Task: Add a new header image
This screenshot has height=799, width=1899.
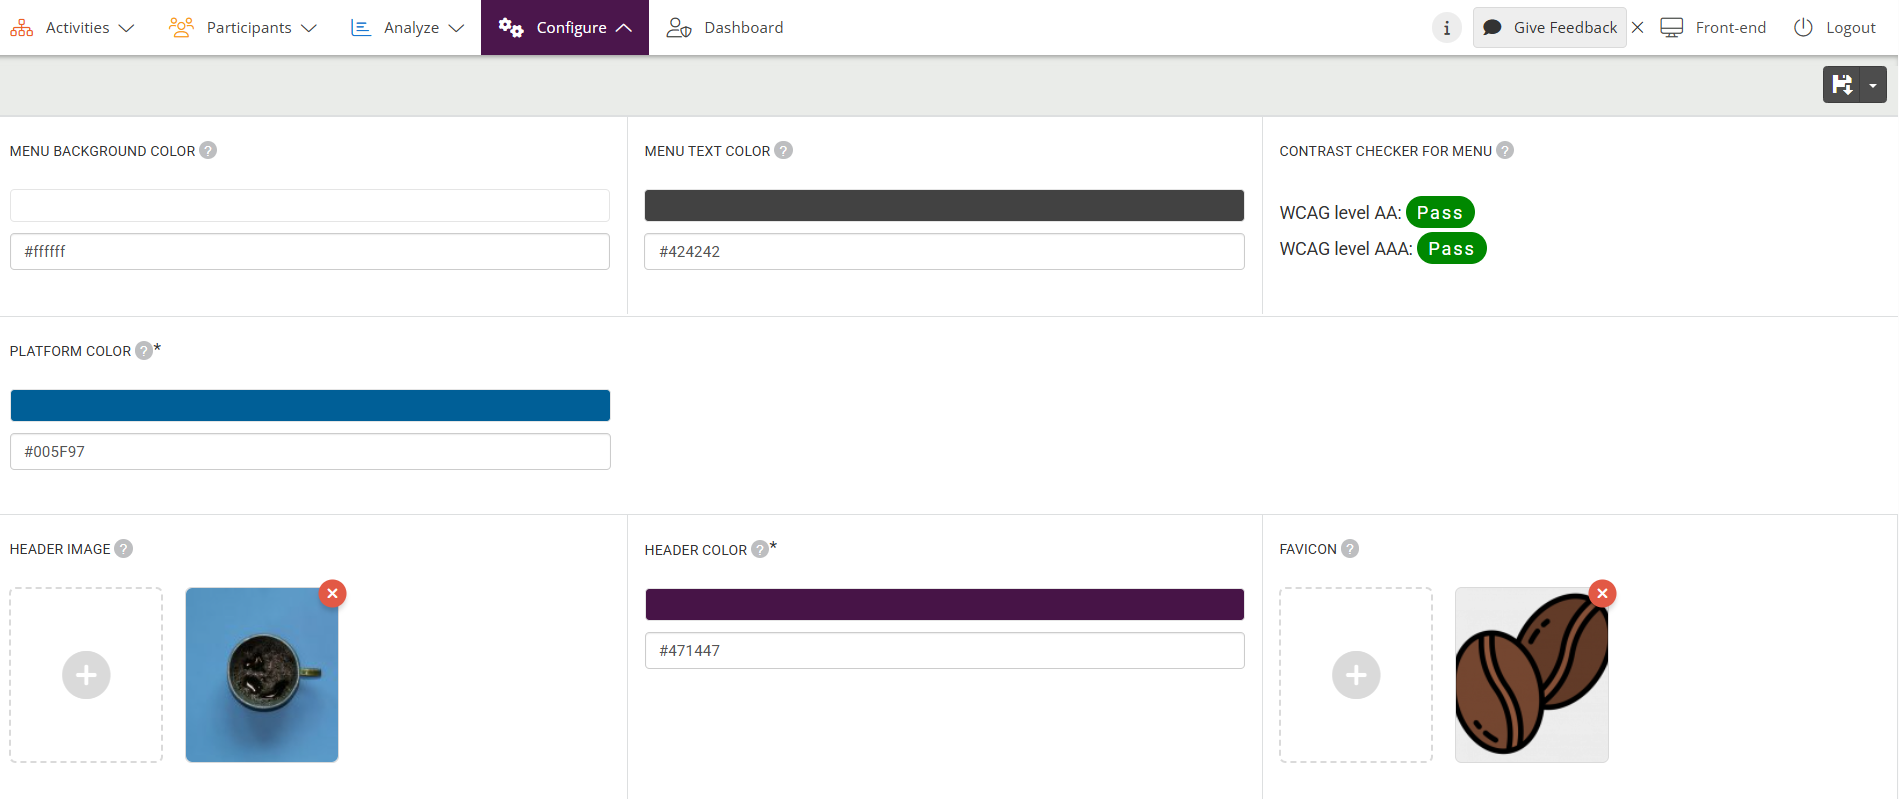Action: (86, 675)
